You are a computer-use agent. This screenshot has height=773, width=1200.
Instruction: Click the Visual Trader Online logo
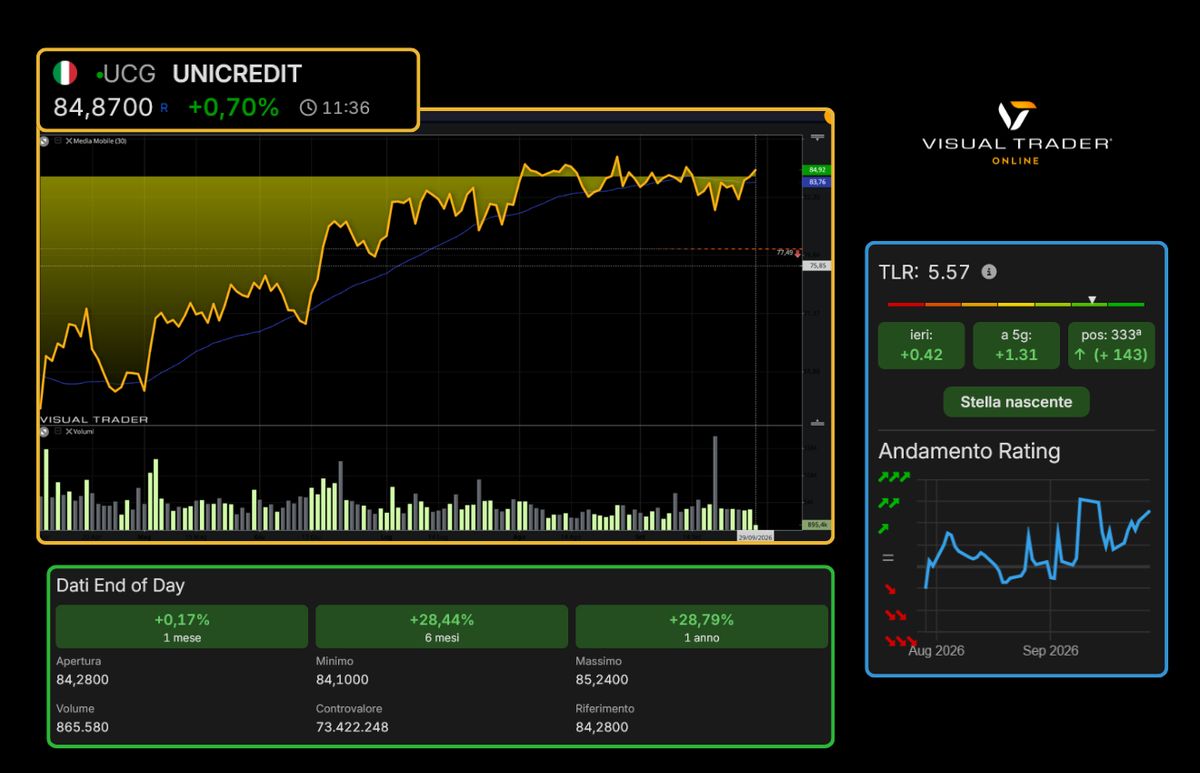pos(1016,132)
